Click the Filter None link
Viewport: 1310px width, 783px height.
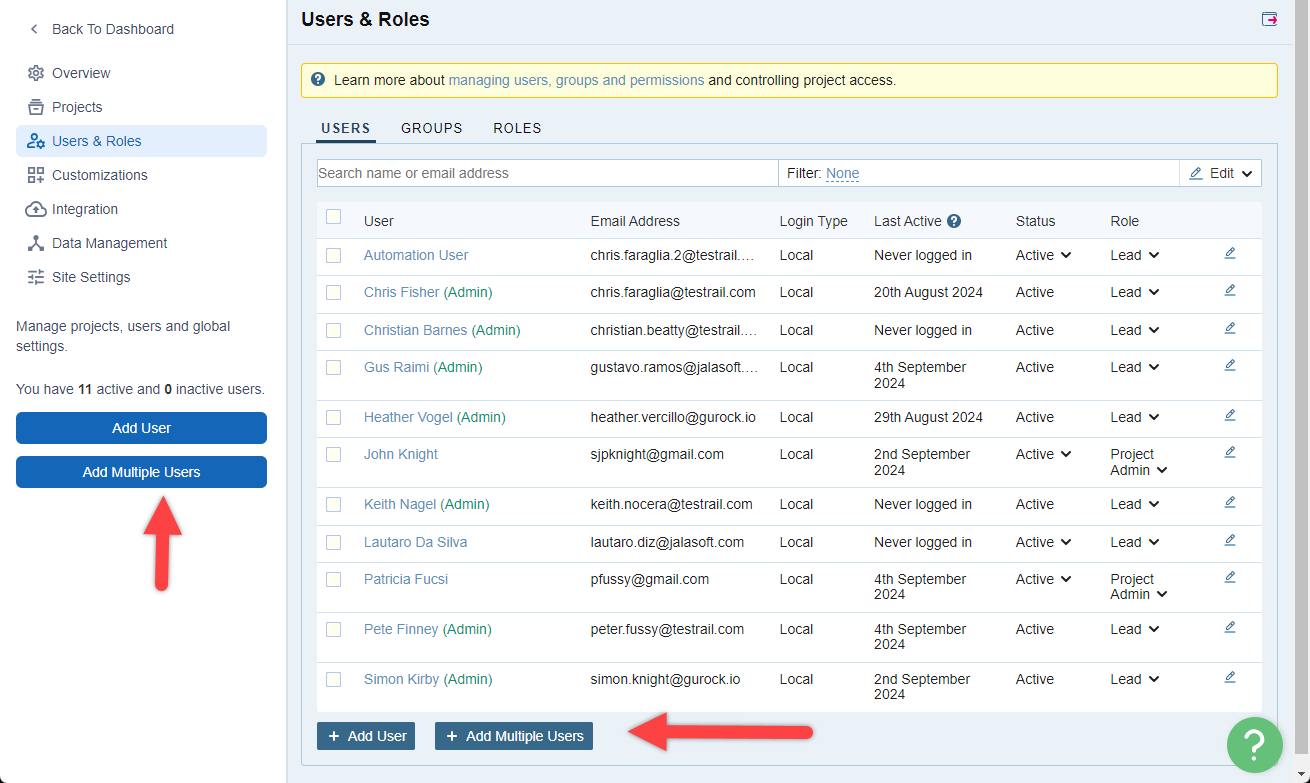coord(842,174)
